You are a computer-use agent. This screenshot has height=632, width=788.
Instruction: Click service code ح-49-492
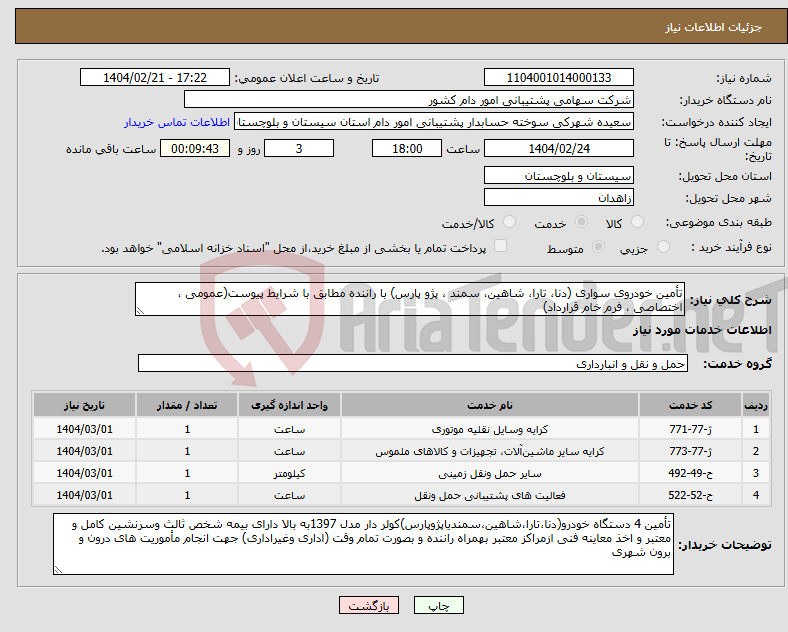tap(691, 473)
